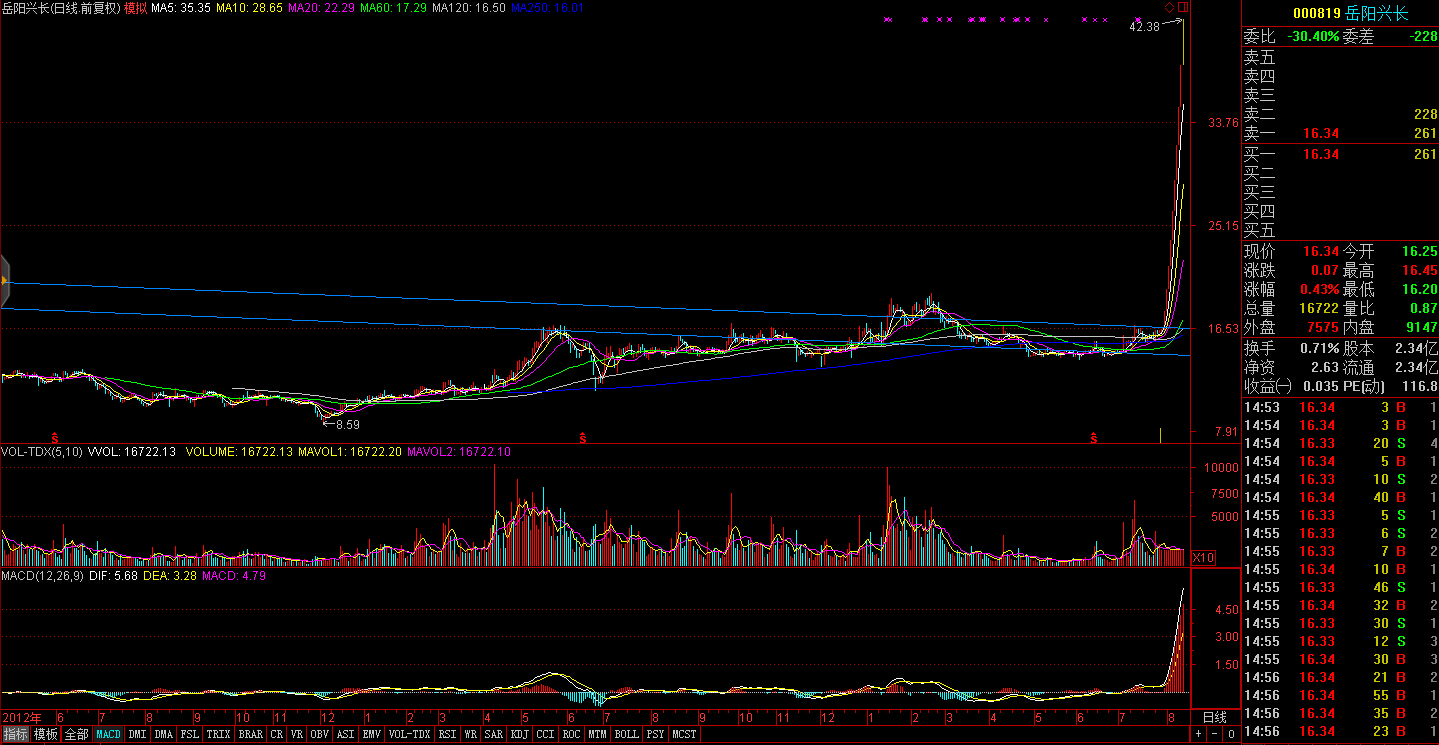Click the MACD(12,26,9) indicator title
Screen dimensions: 1439x745
coord(43,577)
